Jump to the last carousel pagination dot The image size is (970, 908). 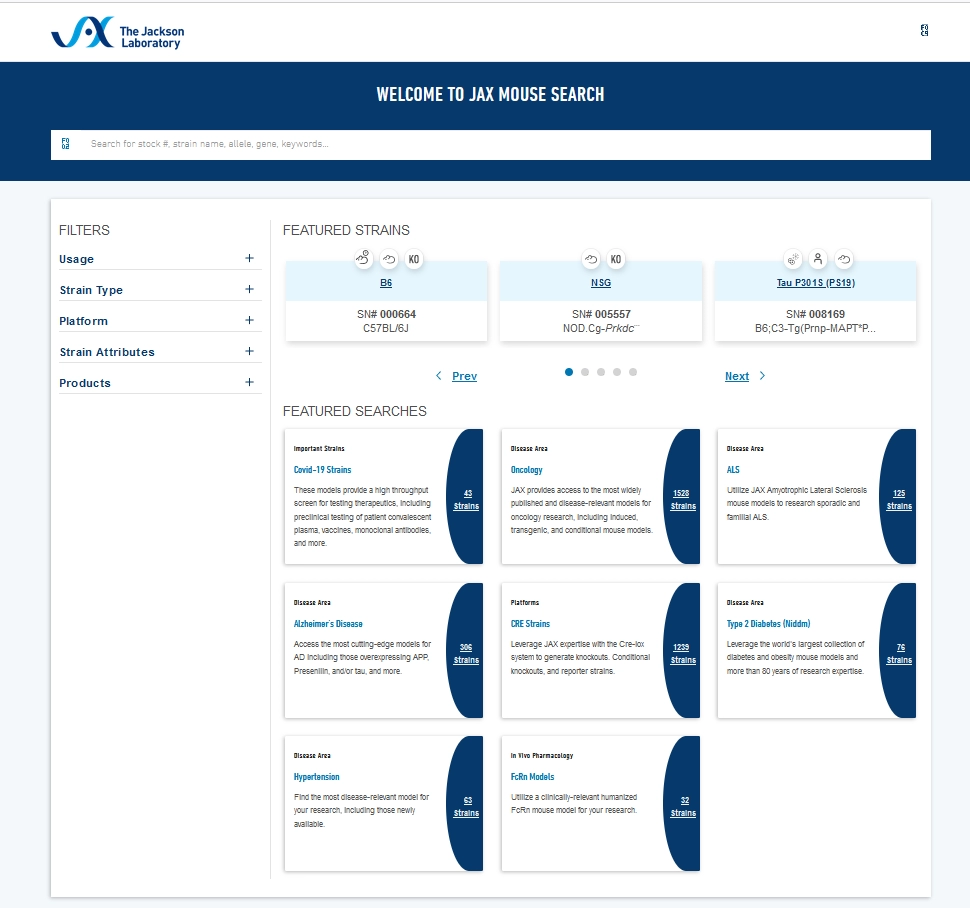click(x=633, y=372)
